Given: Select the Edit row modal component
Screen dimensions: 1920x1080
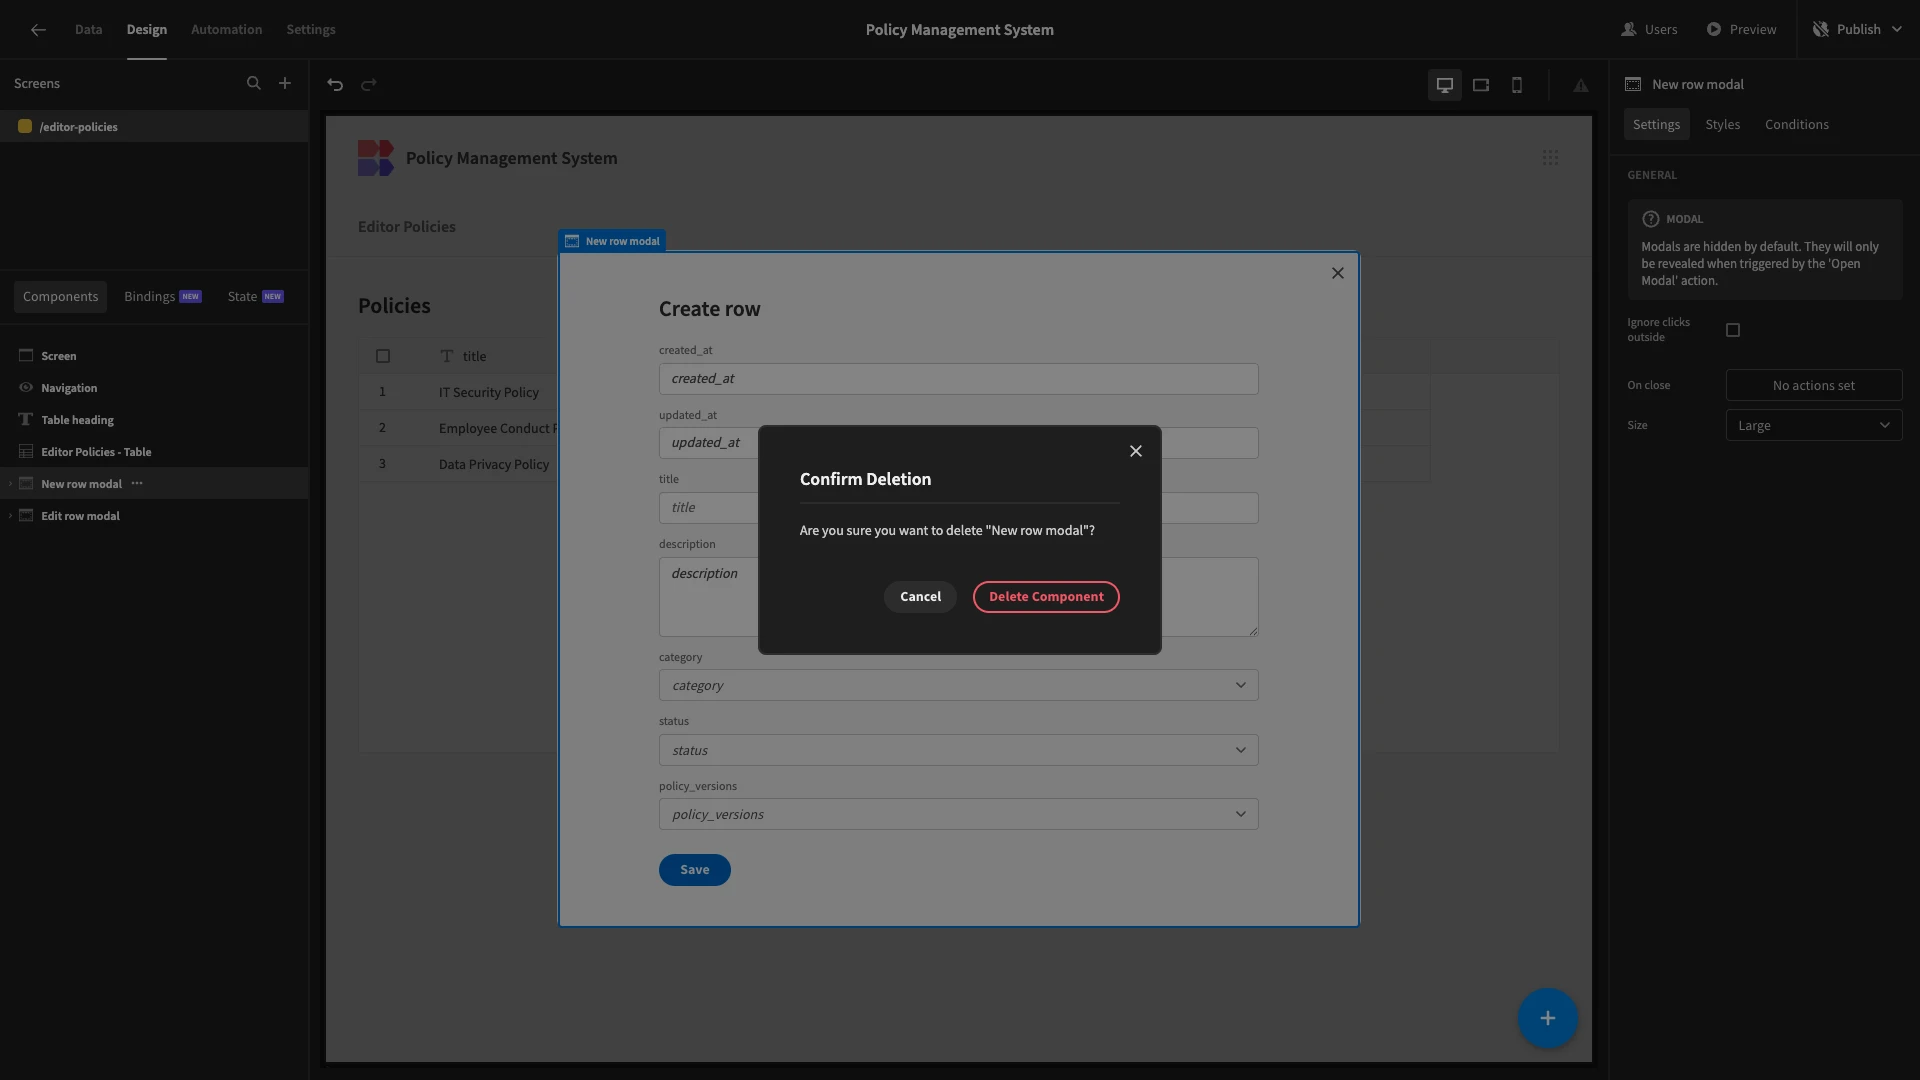Looking at the screenshot, I should [x=154, y=516].
